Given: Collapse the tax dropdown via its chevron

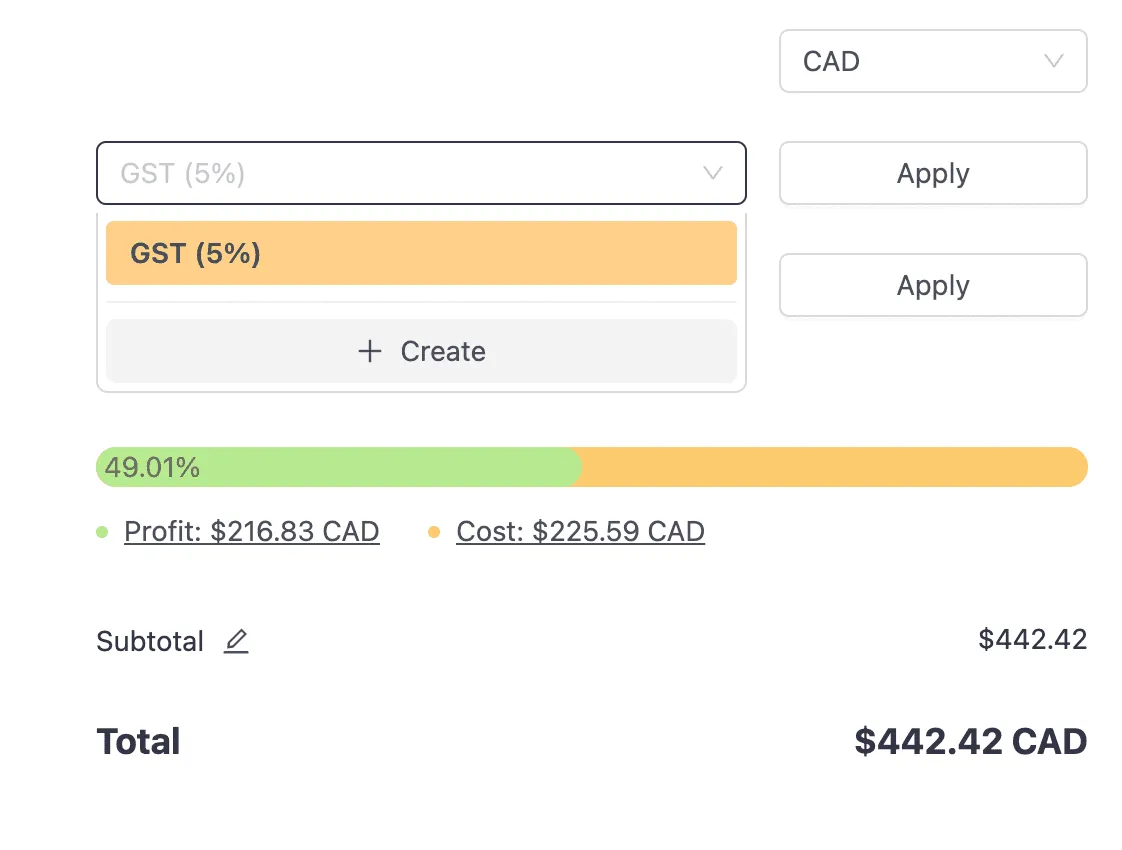Looking at the screenshot, I should (x=712, y=173).
